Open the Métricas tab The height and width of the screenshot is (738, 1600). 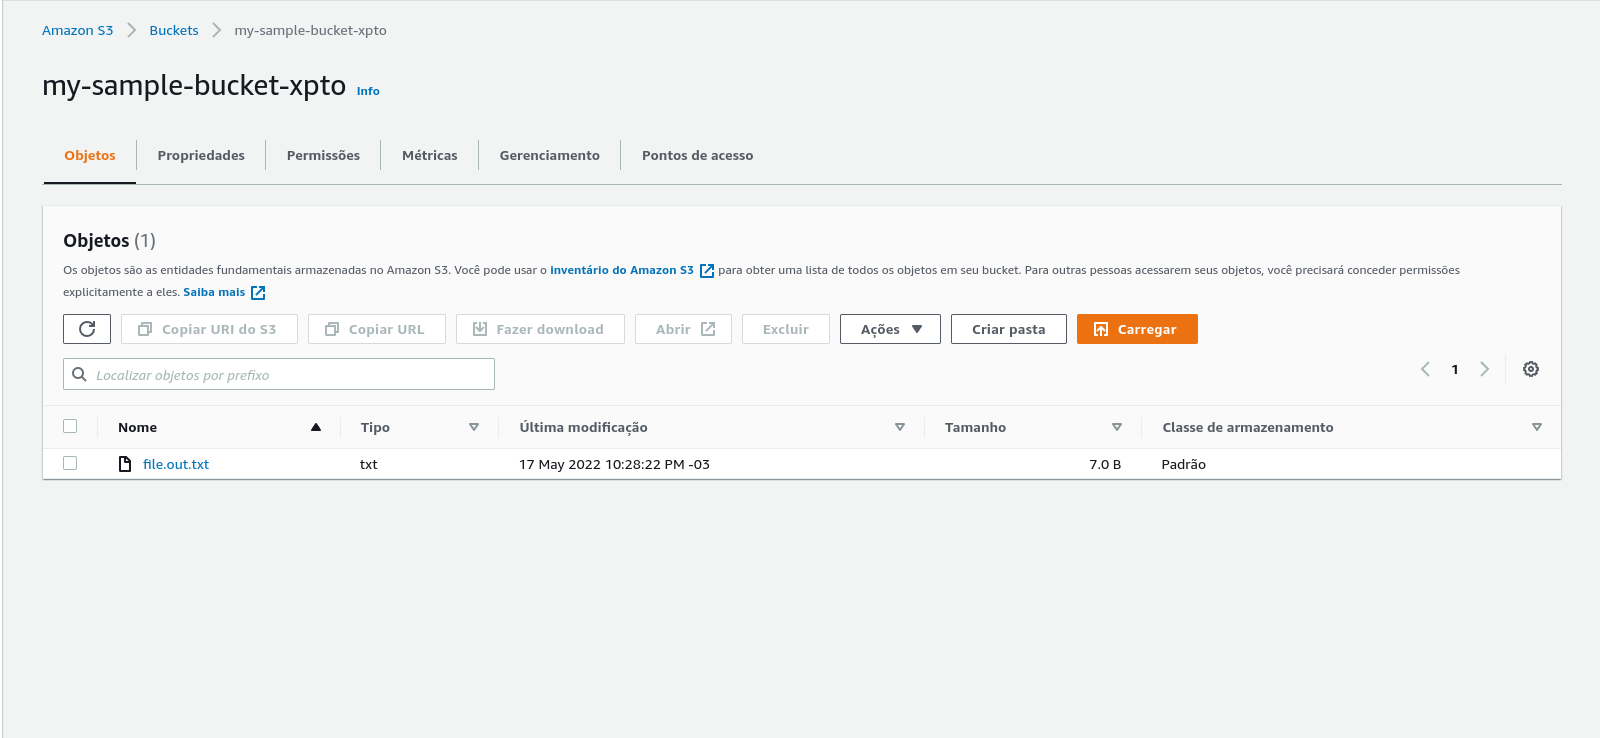[430, 155]
